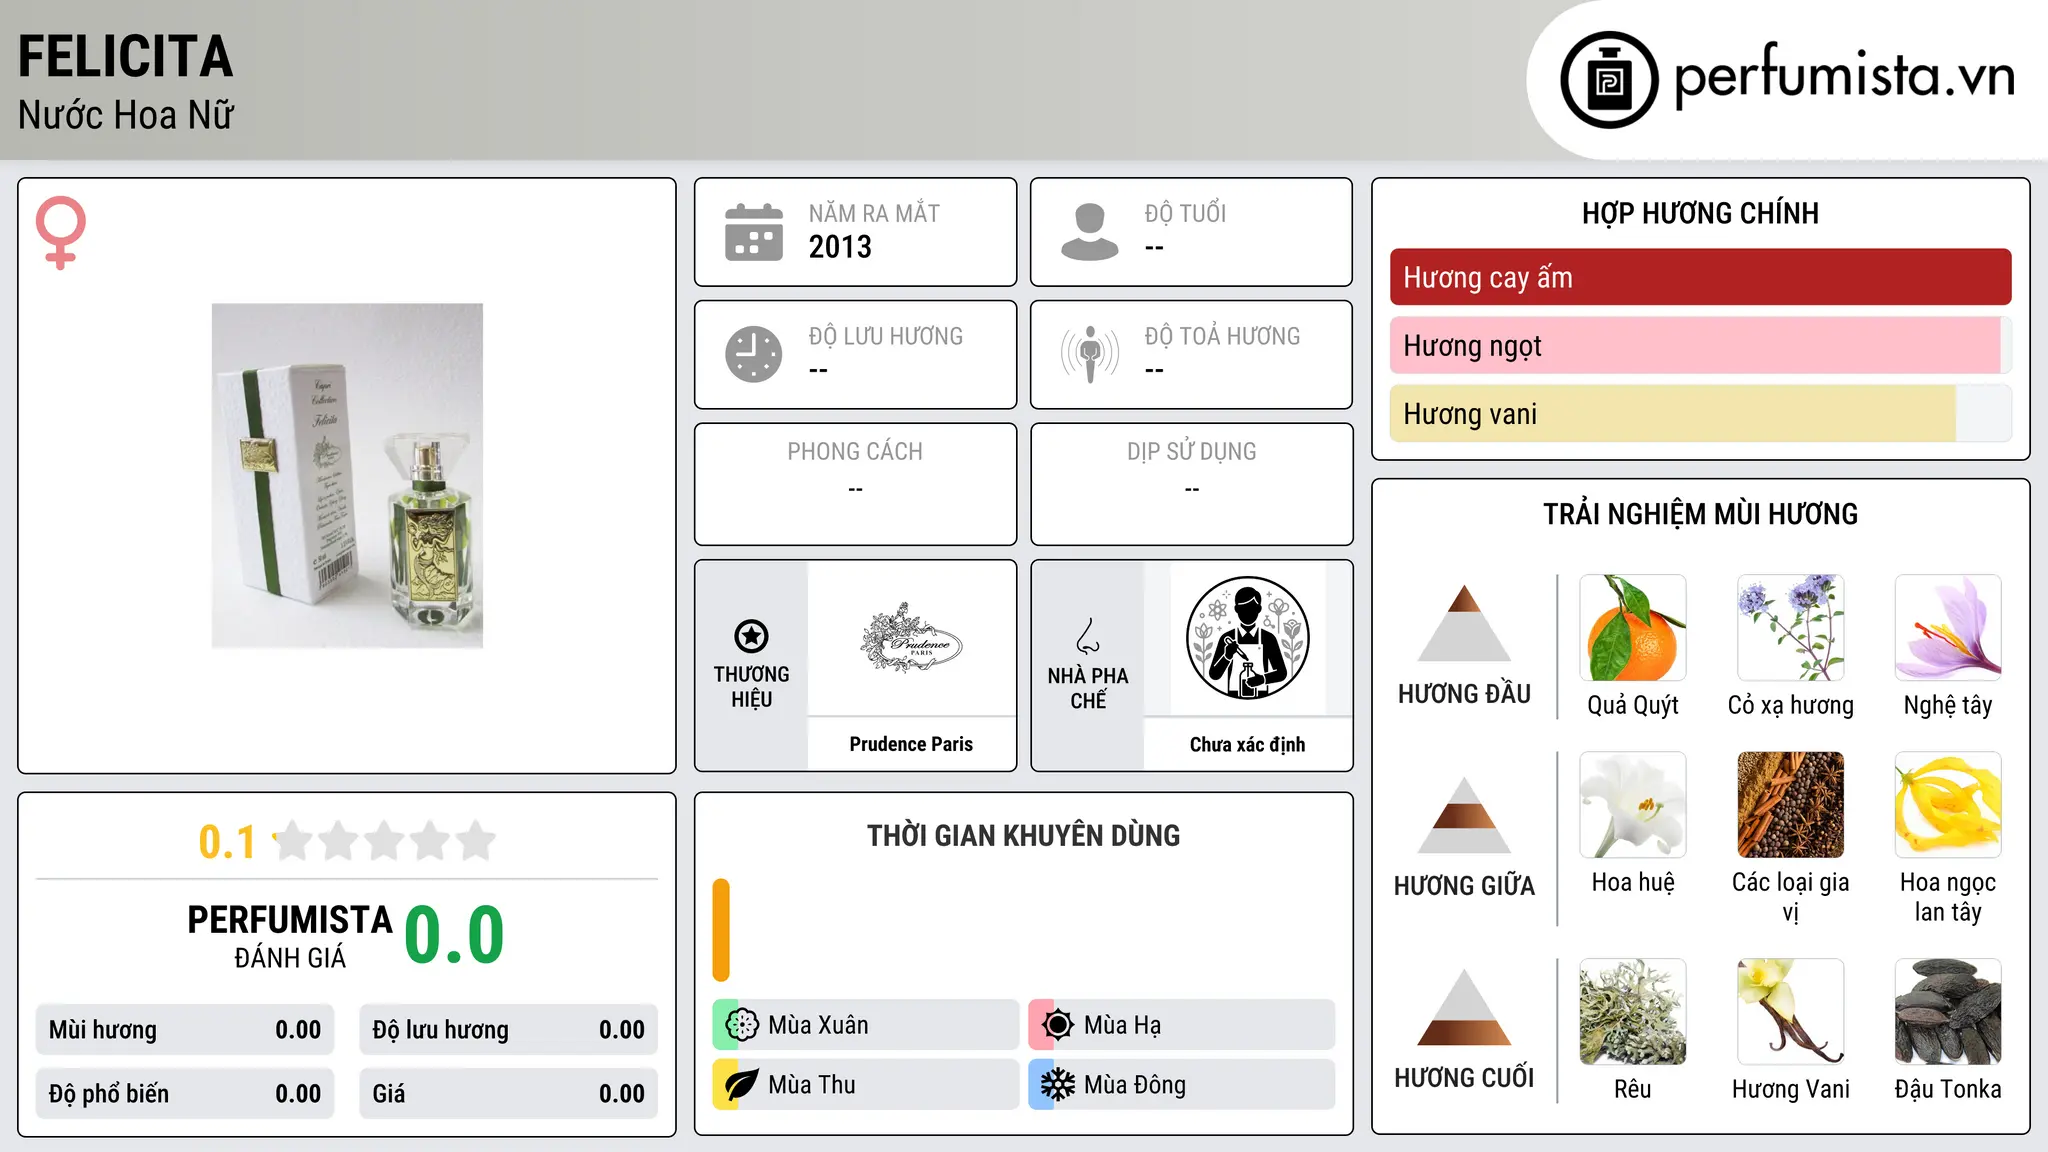Screen dimensions: 2048x1152
Task: Select the Mùa Hạ season button
Action: point(1181,1025)
